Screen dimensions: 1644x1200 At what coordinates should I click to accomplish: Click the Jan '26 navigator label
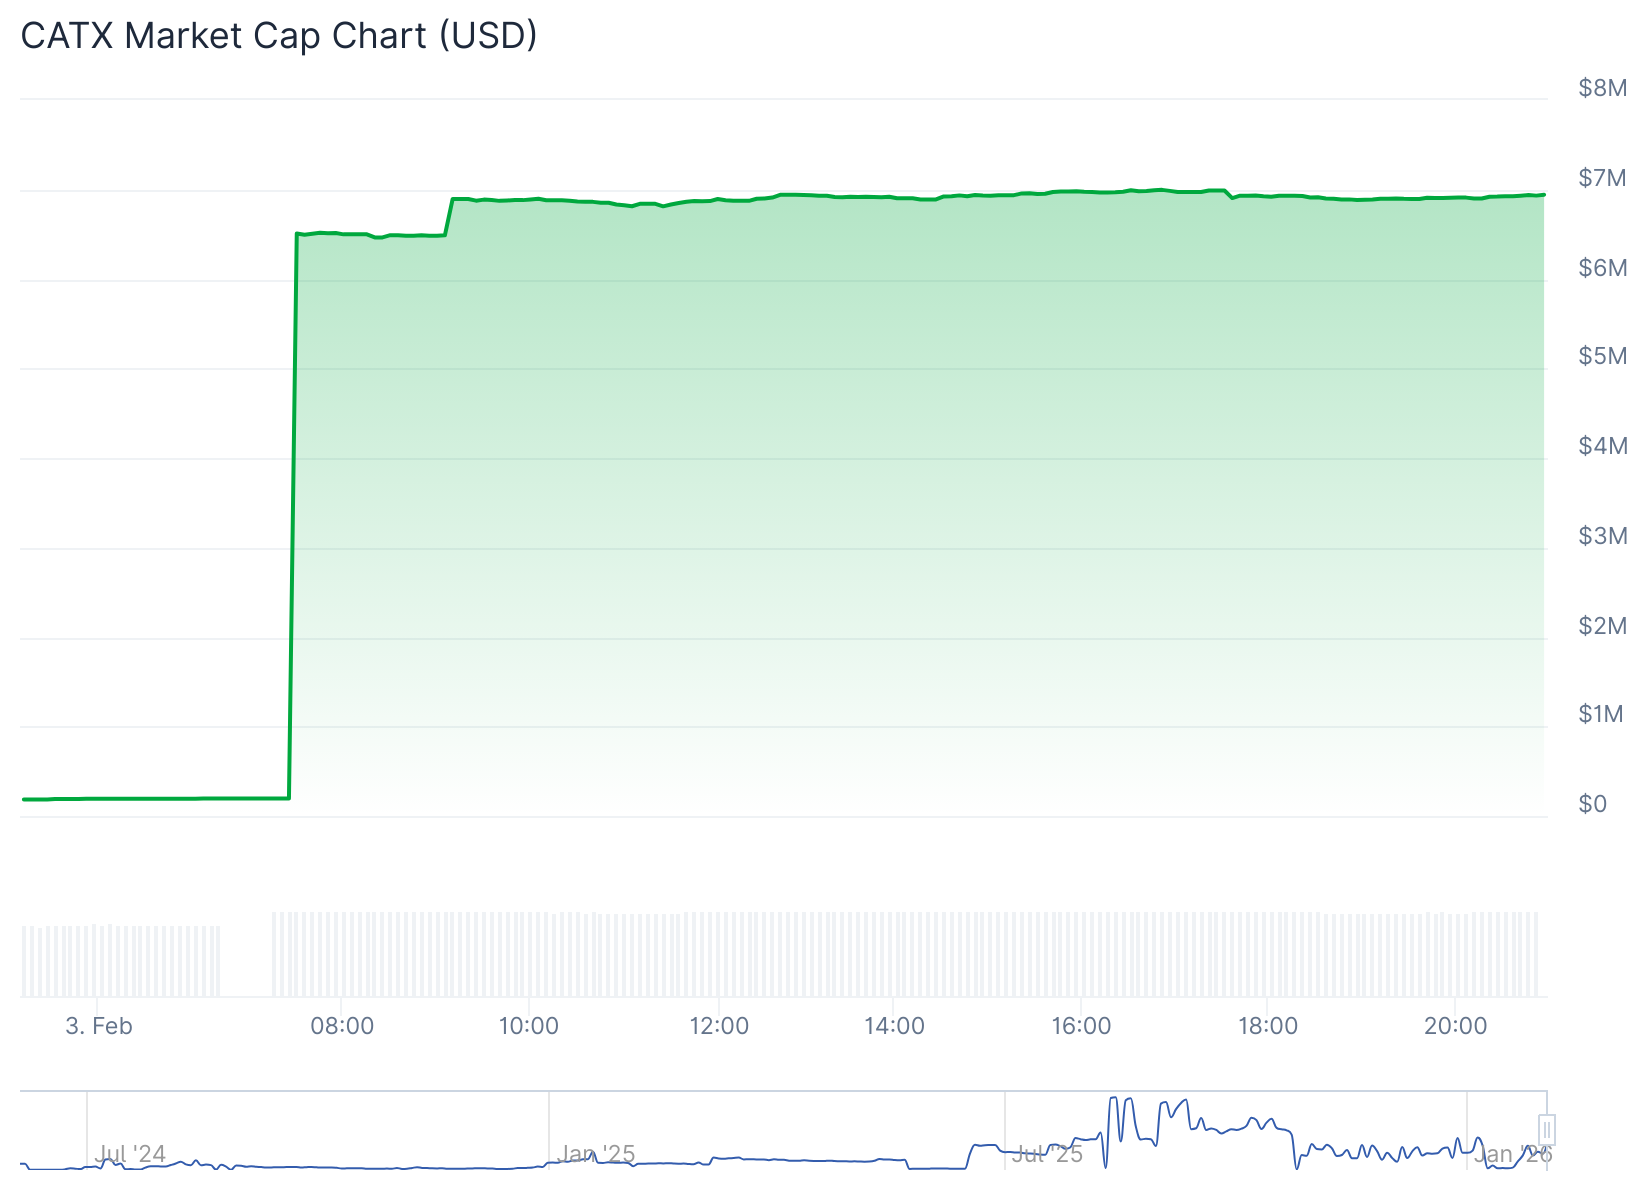coord(1511,1155)
